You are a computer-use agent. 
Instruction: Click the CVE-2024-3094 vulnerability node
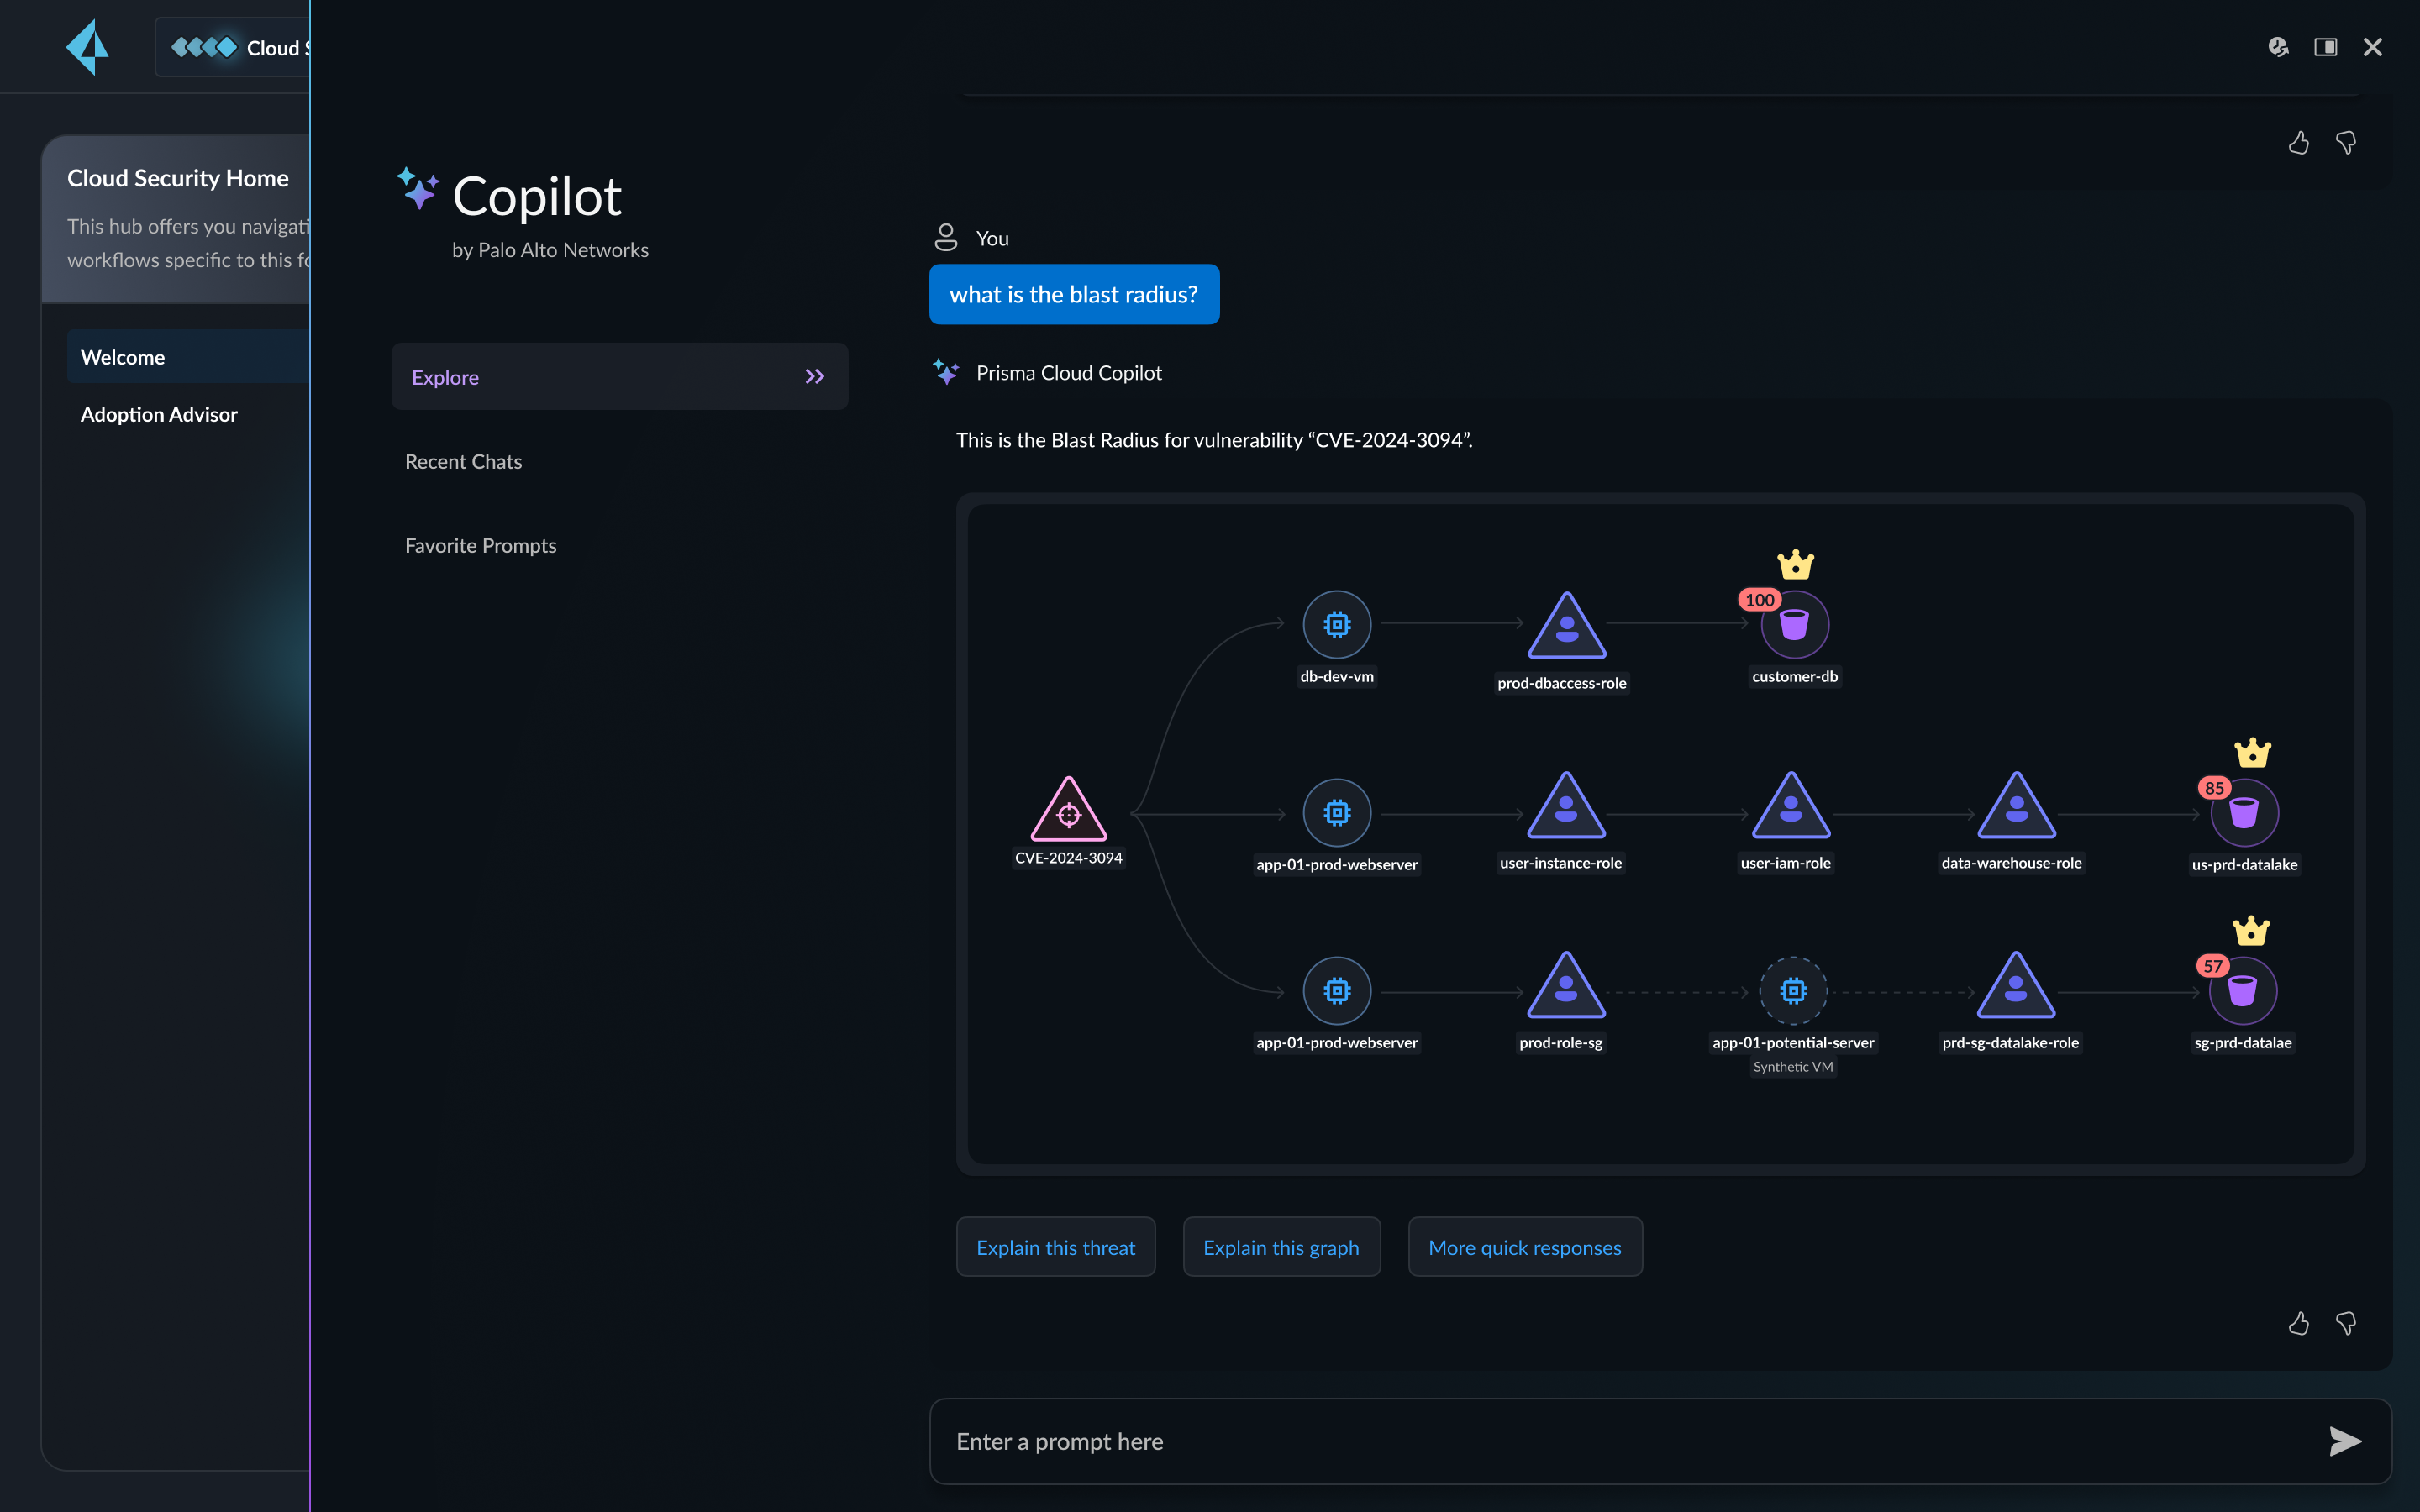point(1068,811)
